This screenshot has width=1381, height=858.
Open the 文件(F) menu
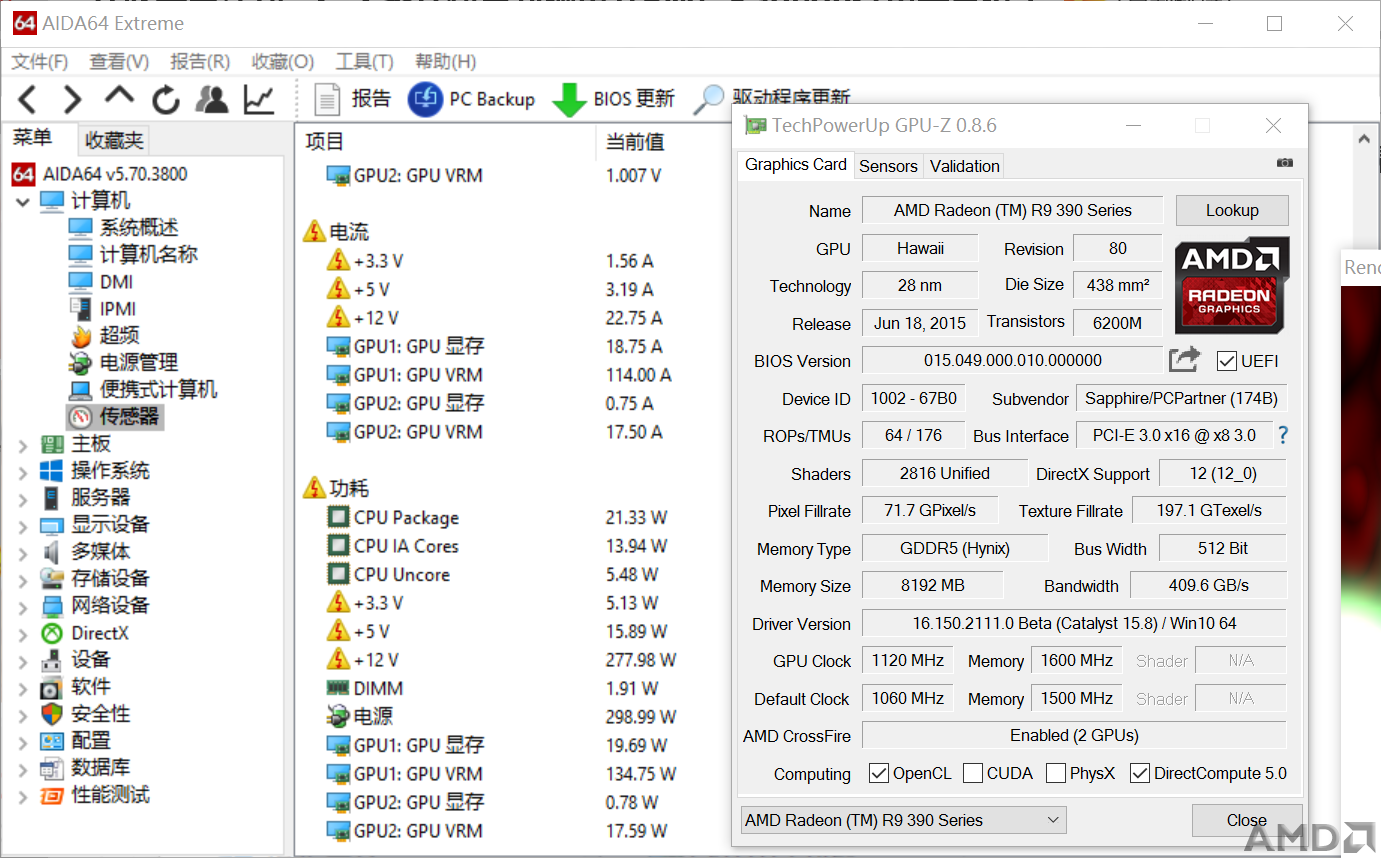point(40,62)
